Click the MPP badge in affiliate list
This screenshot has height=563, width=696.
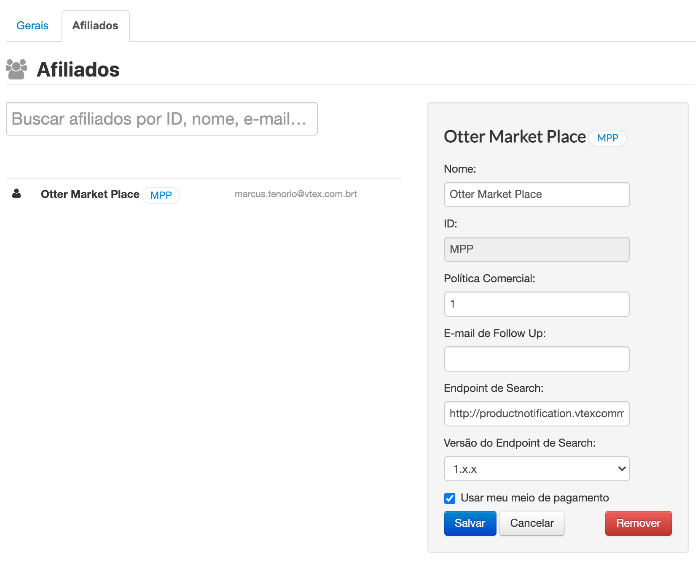pos(161,195)
